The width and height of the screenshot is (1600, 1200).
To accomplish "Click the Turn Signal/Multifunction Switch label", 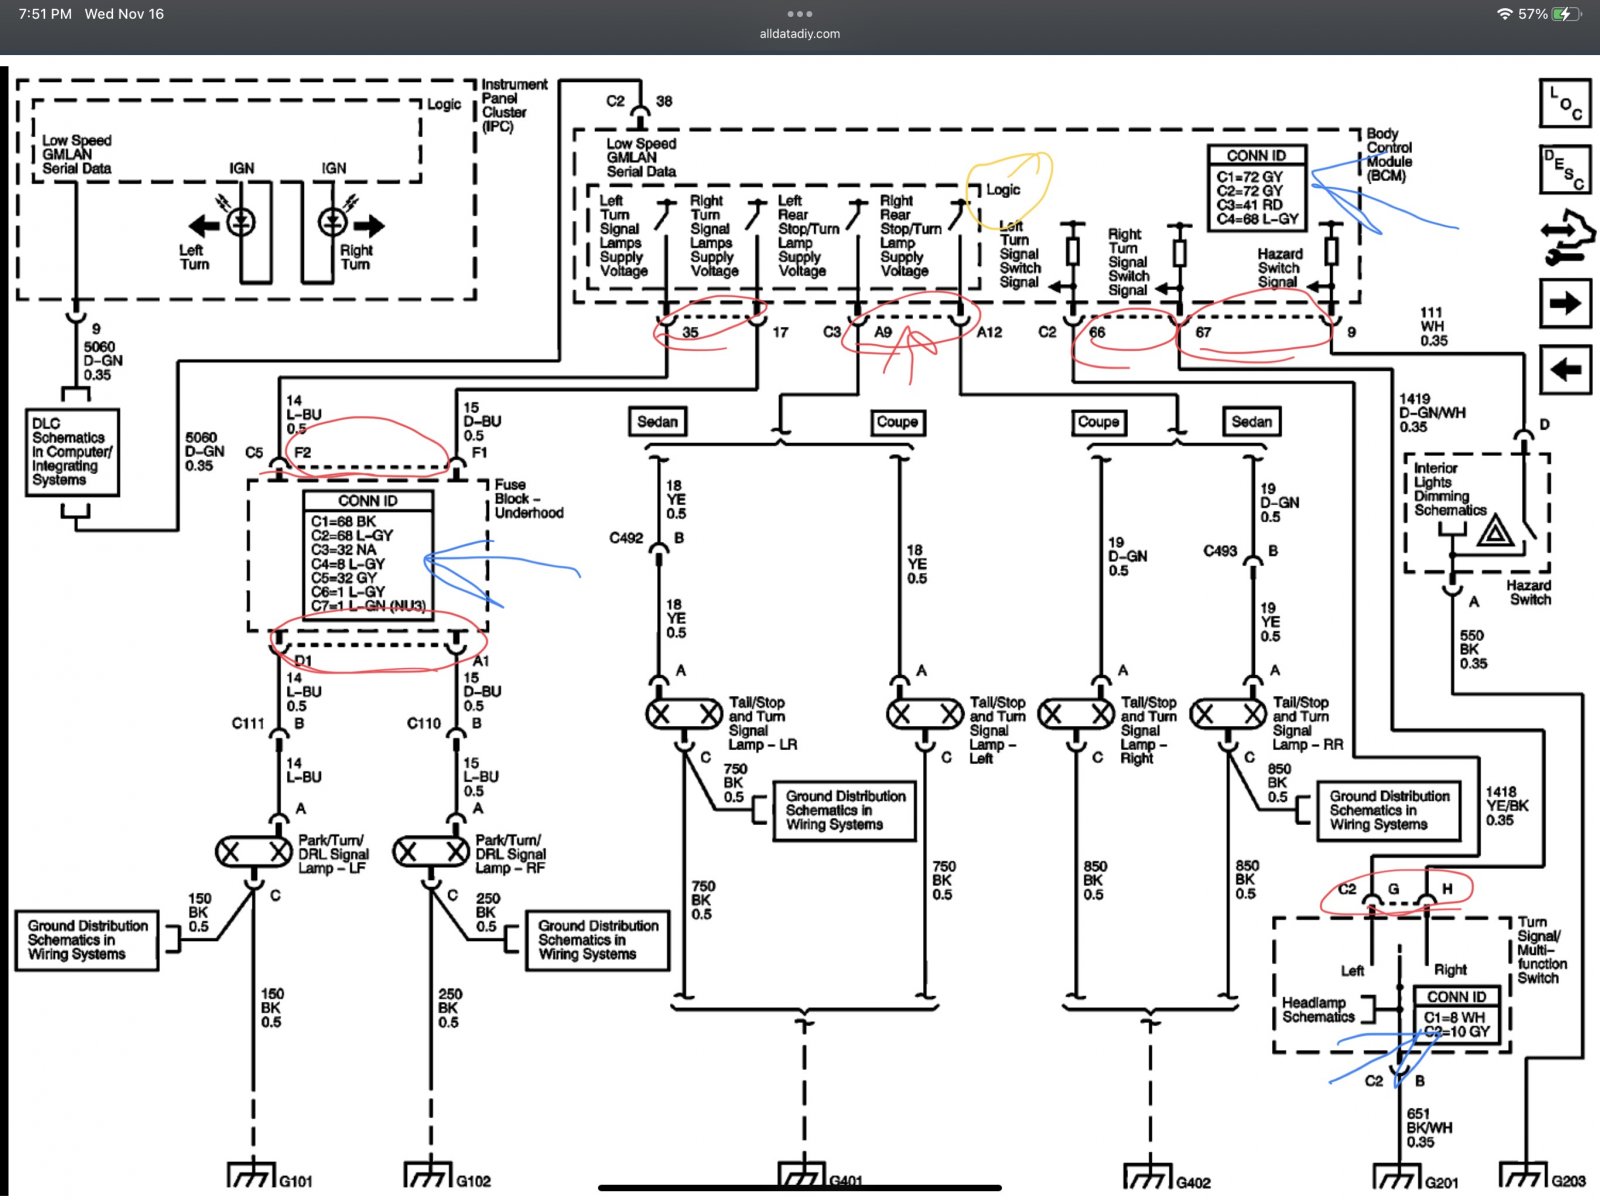I will pyautogui.click(x=1542, y=950).
